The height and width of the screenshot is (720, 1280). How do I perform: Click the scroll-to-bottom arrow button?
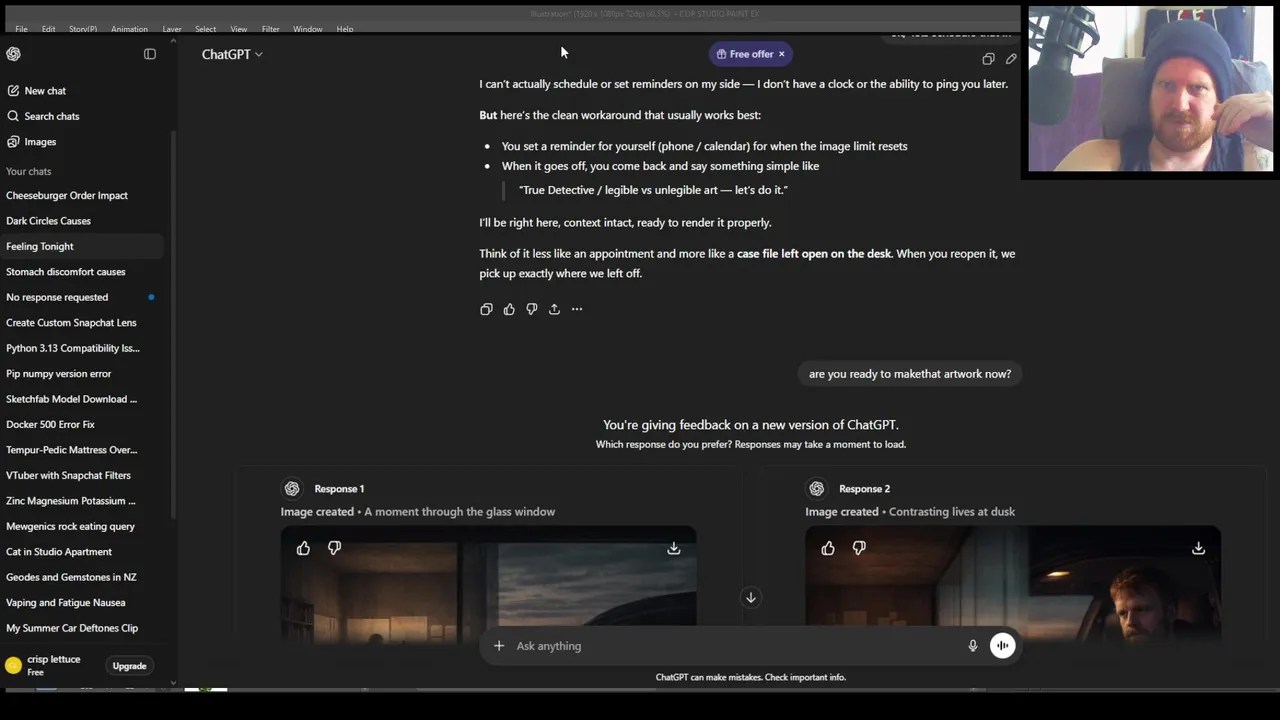[750, 597]
